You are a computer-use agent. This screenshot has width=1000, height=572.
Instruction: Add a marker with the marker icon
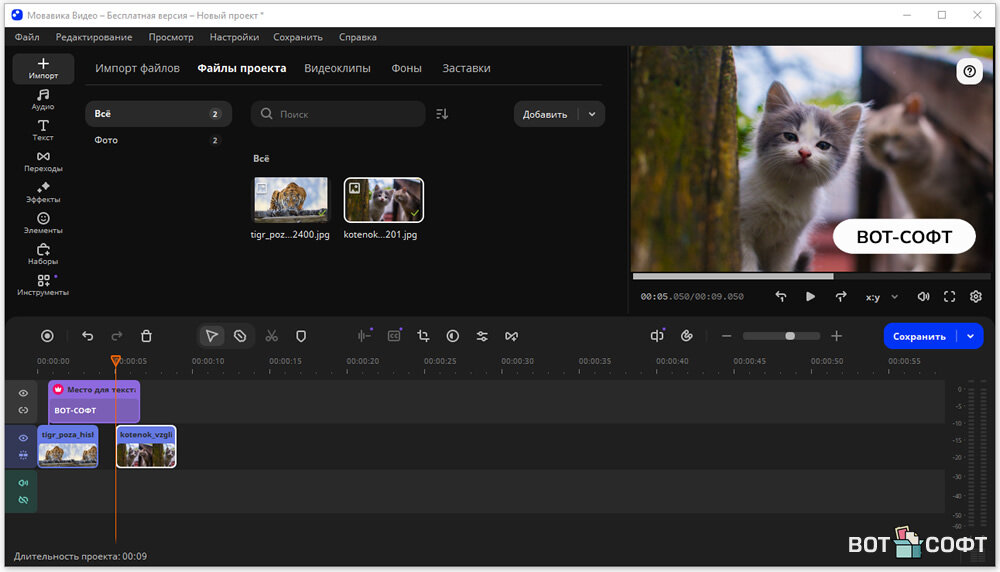tap(300, 336)
